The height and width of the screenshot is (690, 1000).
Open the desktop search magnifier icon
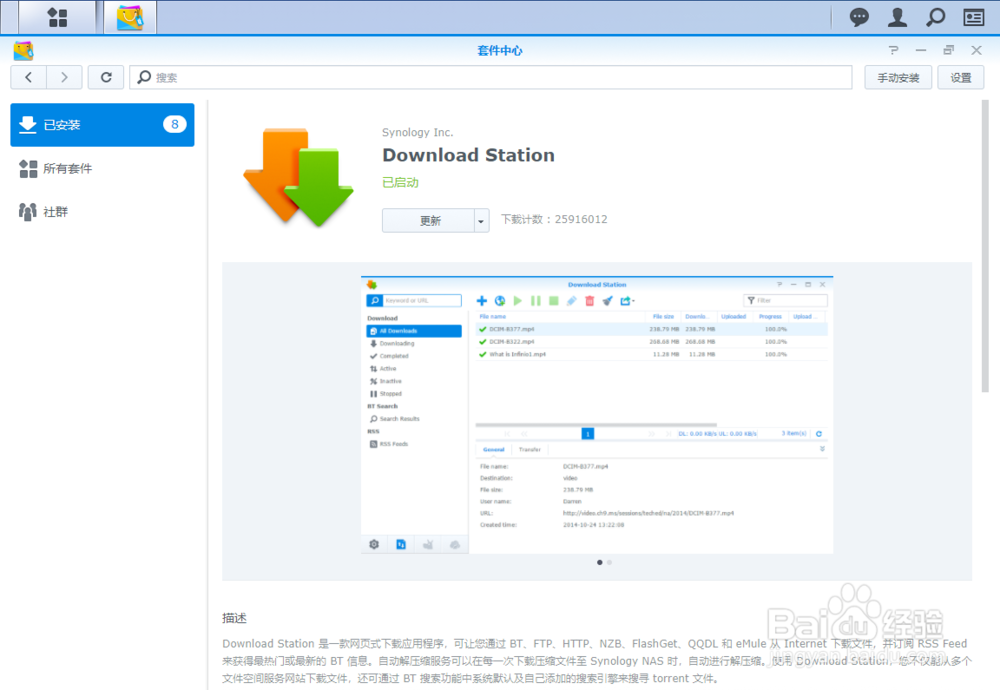click(x=936, y=17)
